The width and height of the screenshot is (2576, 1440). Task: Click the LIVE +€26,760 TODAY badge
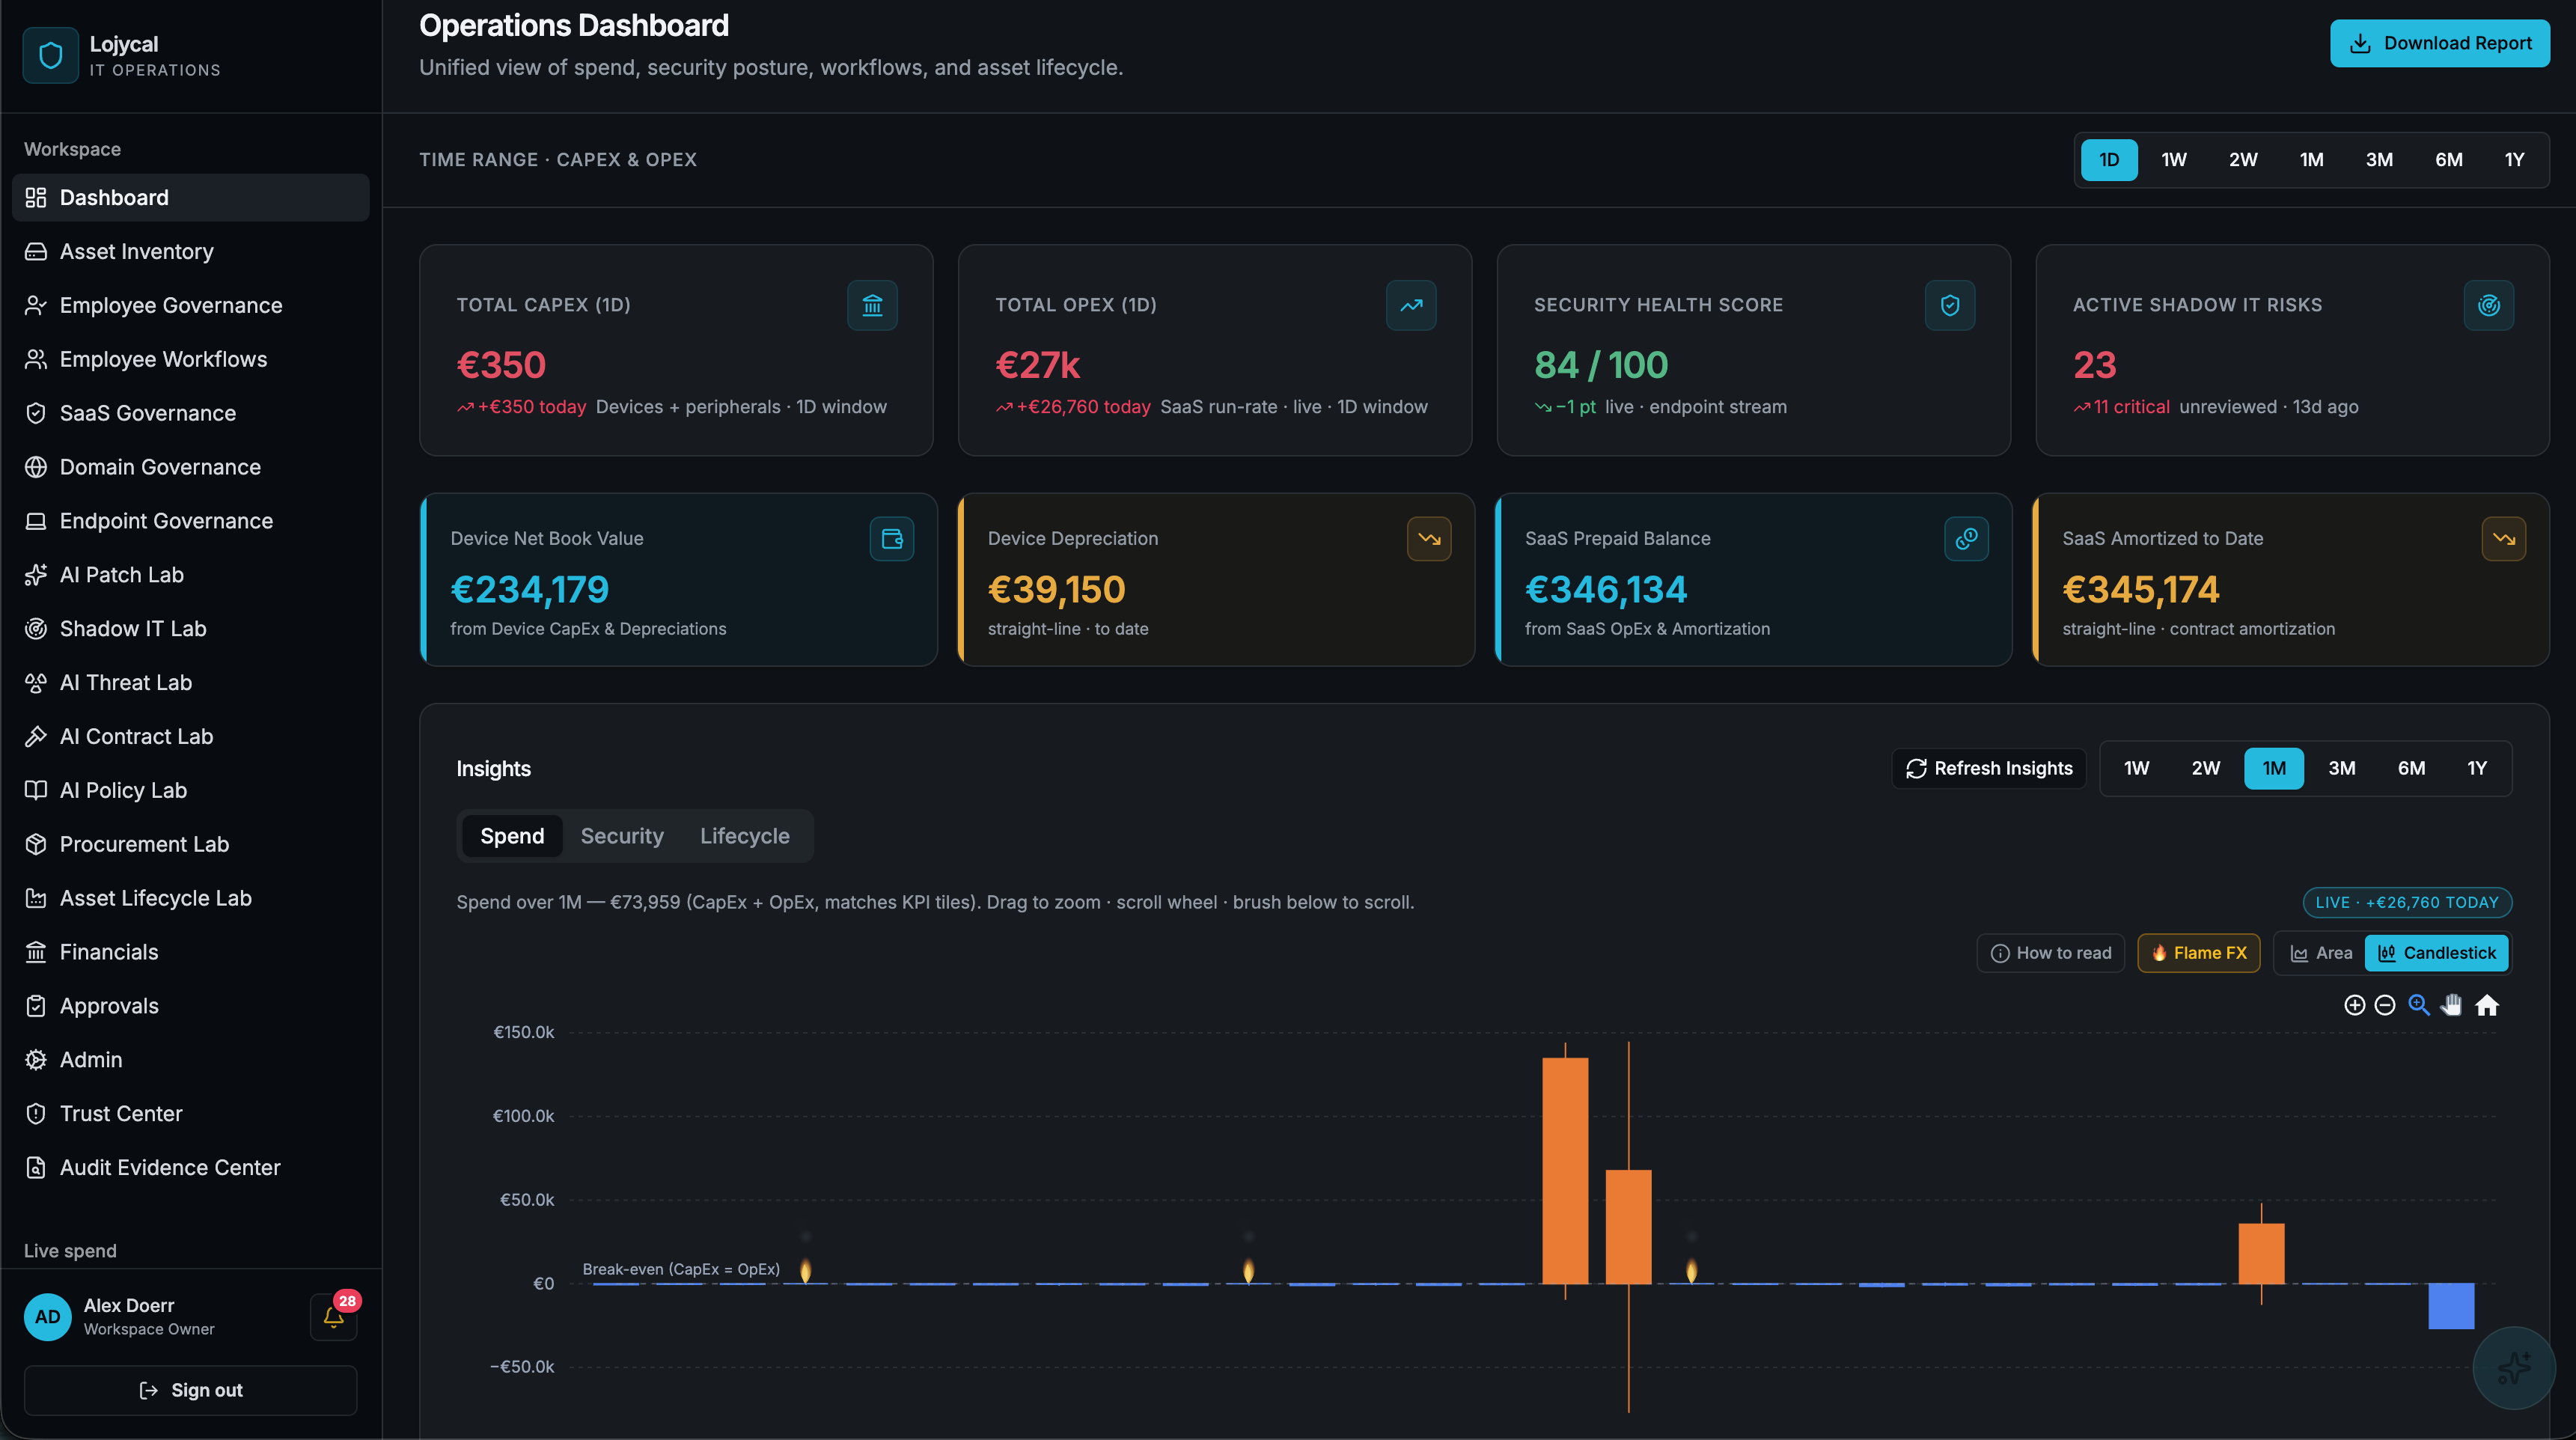click(2407, 902)
